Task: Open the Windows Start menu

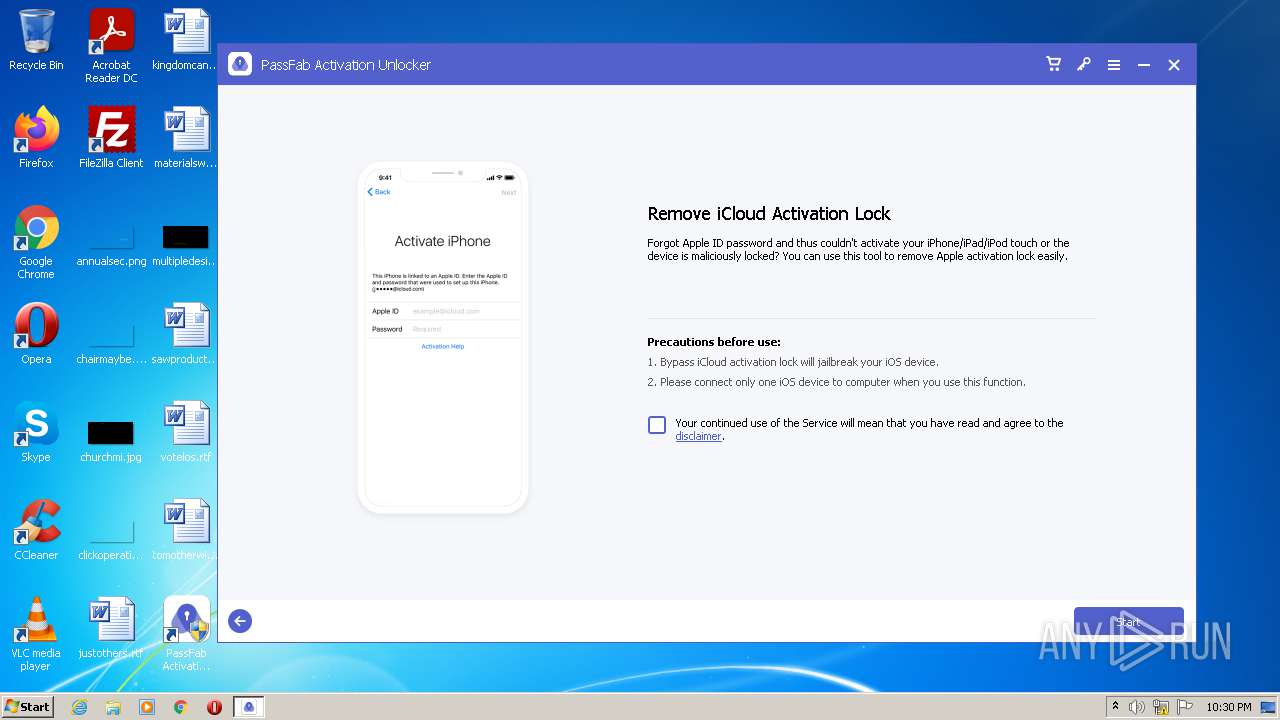Action: 28,706
